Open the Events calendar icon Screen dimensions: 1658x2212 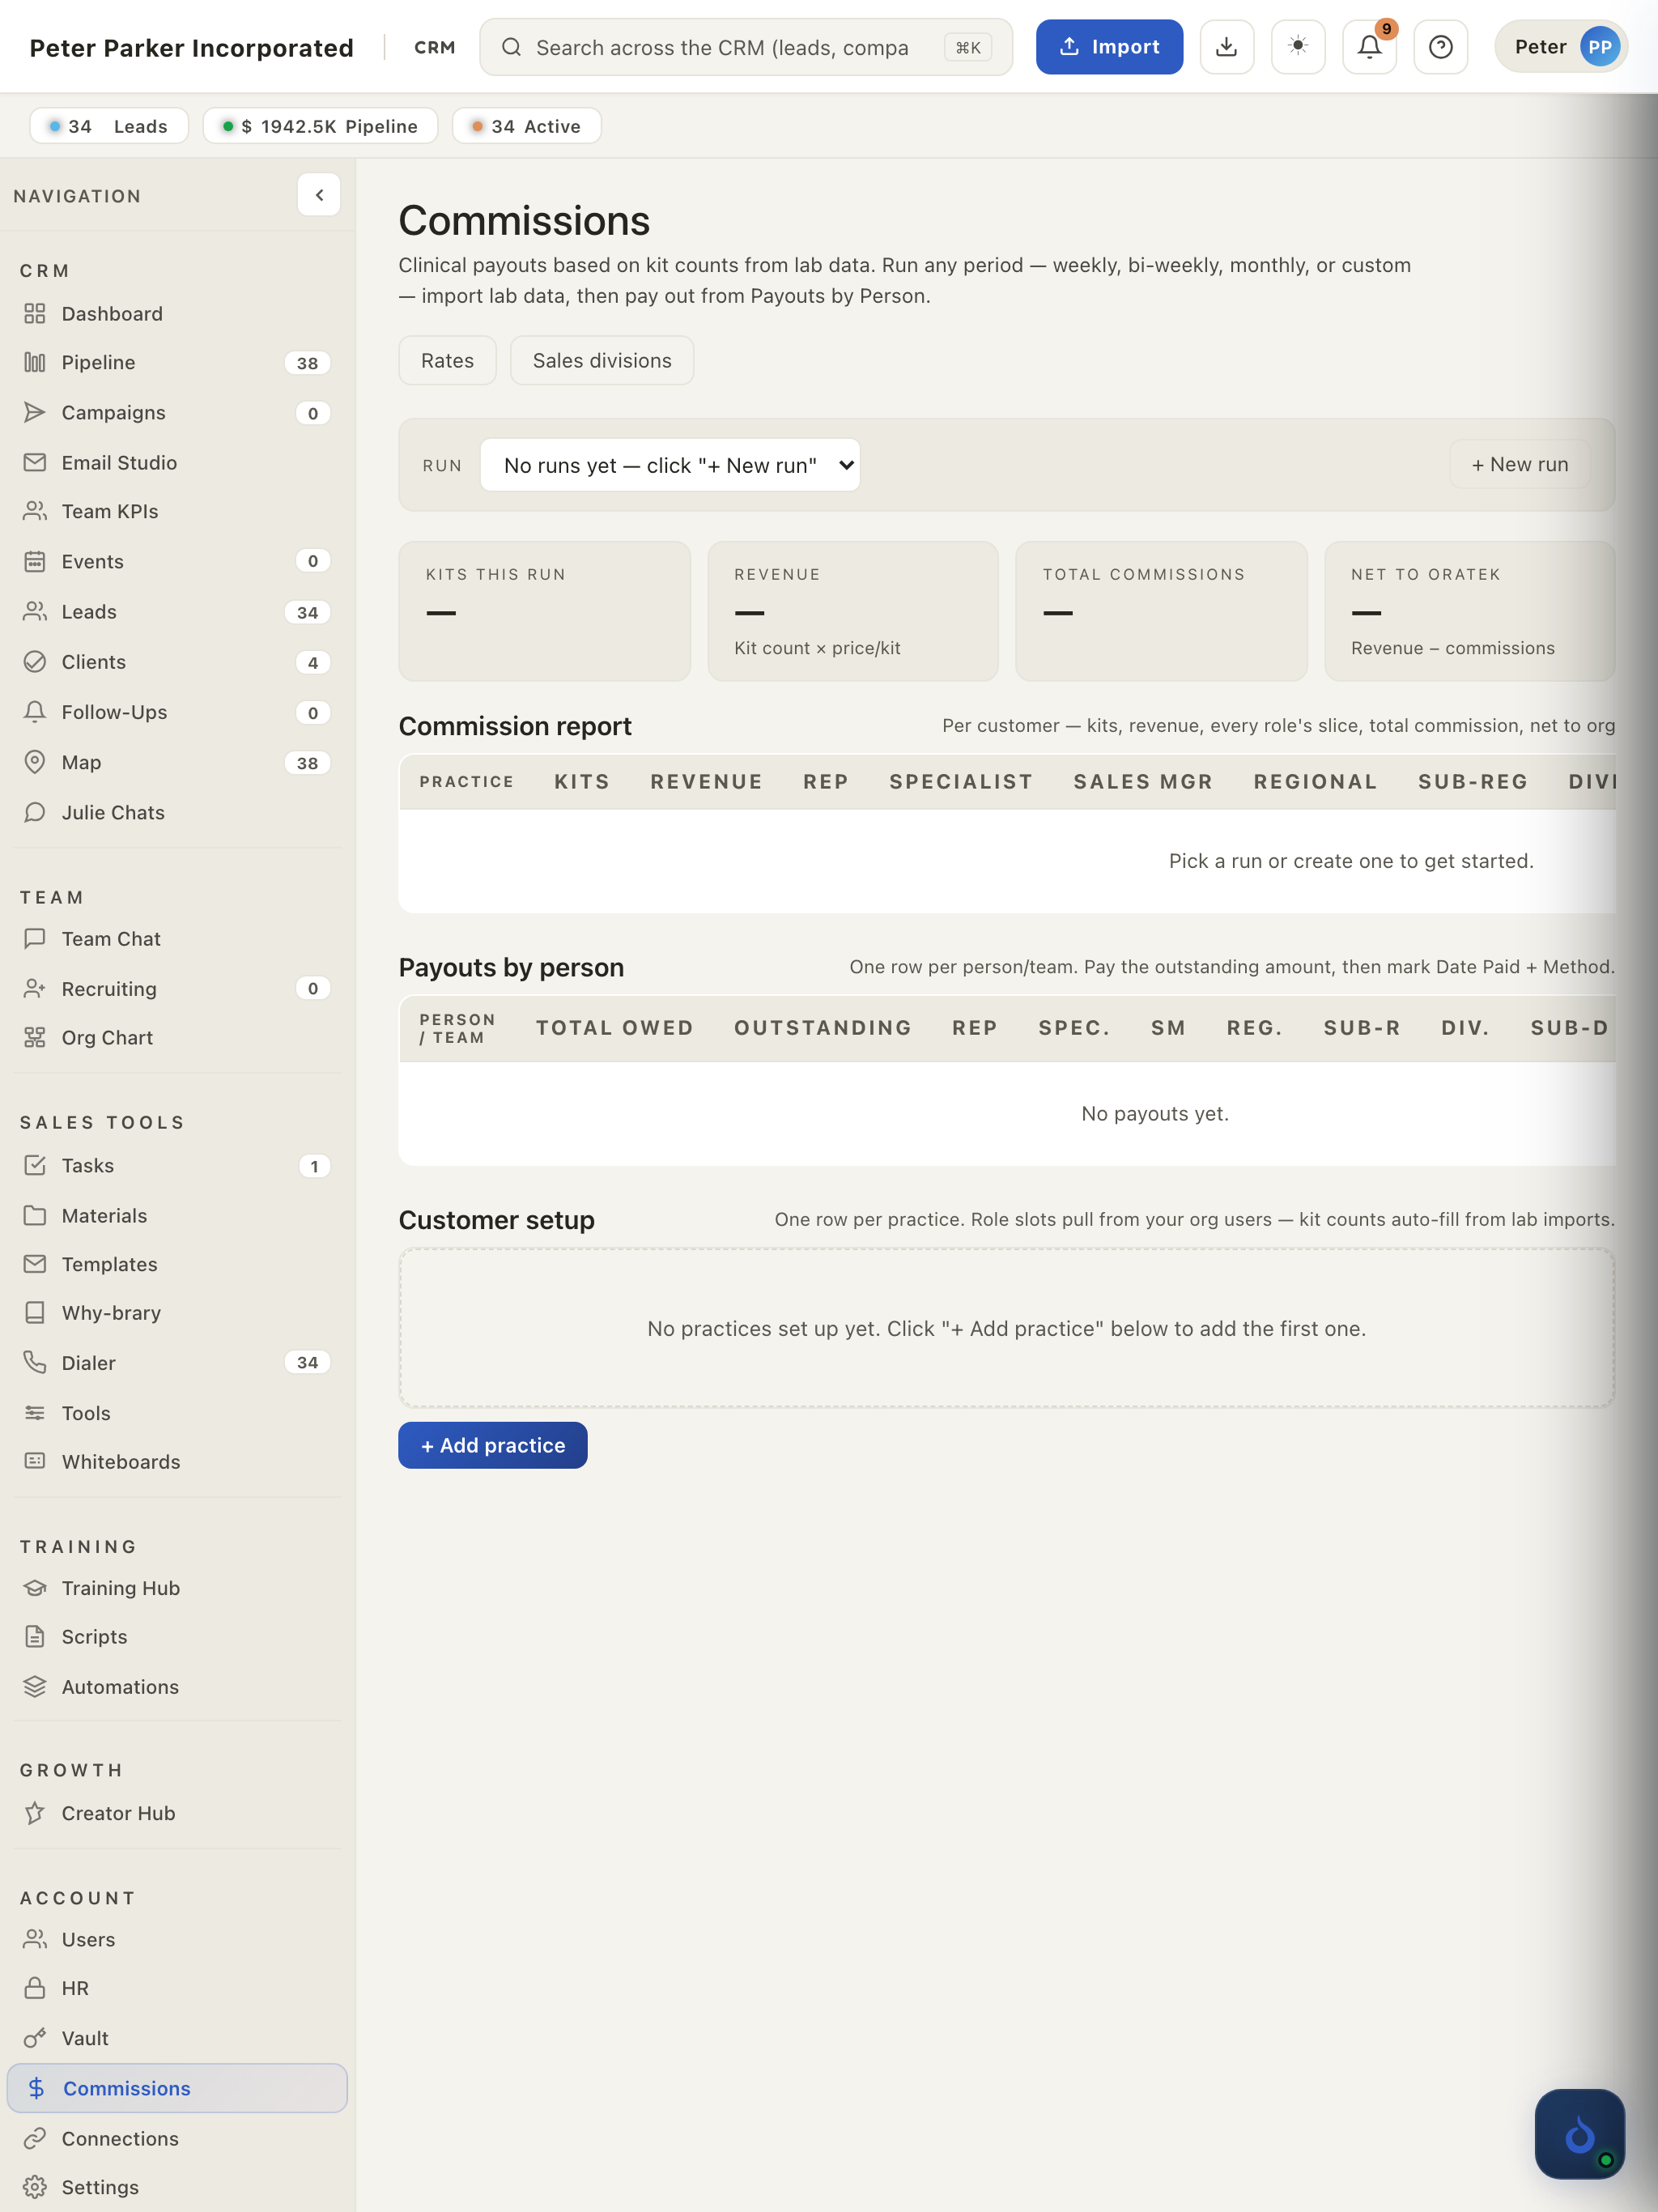click(35, 562)
